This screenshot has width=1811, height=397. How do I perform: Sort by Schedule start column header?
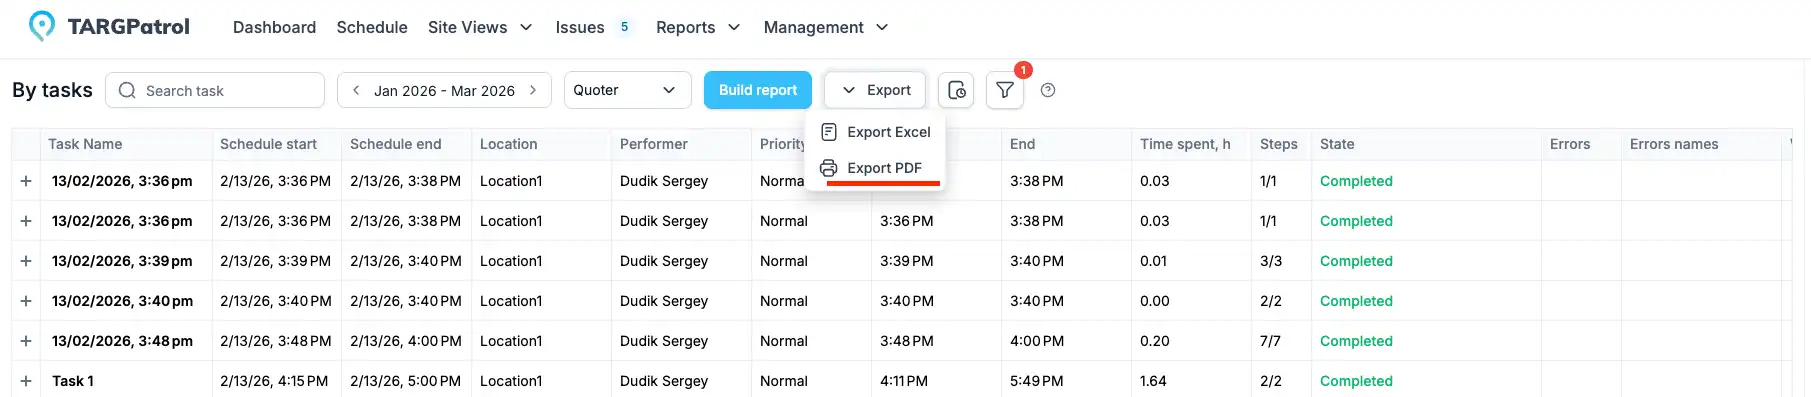[268, 144]
